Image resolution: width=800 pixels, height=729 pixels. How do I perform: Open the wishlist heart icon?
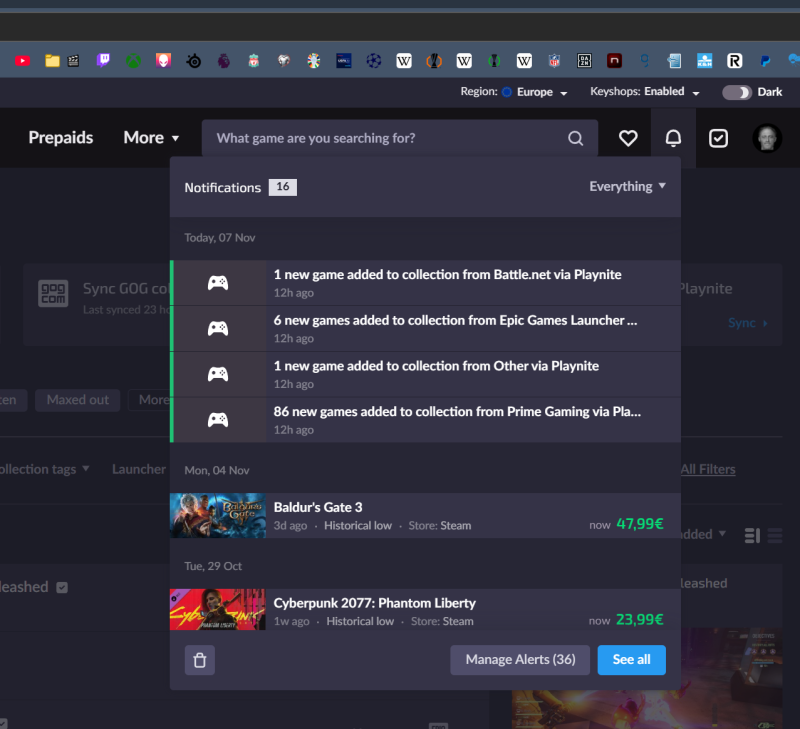coord(628,138)
